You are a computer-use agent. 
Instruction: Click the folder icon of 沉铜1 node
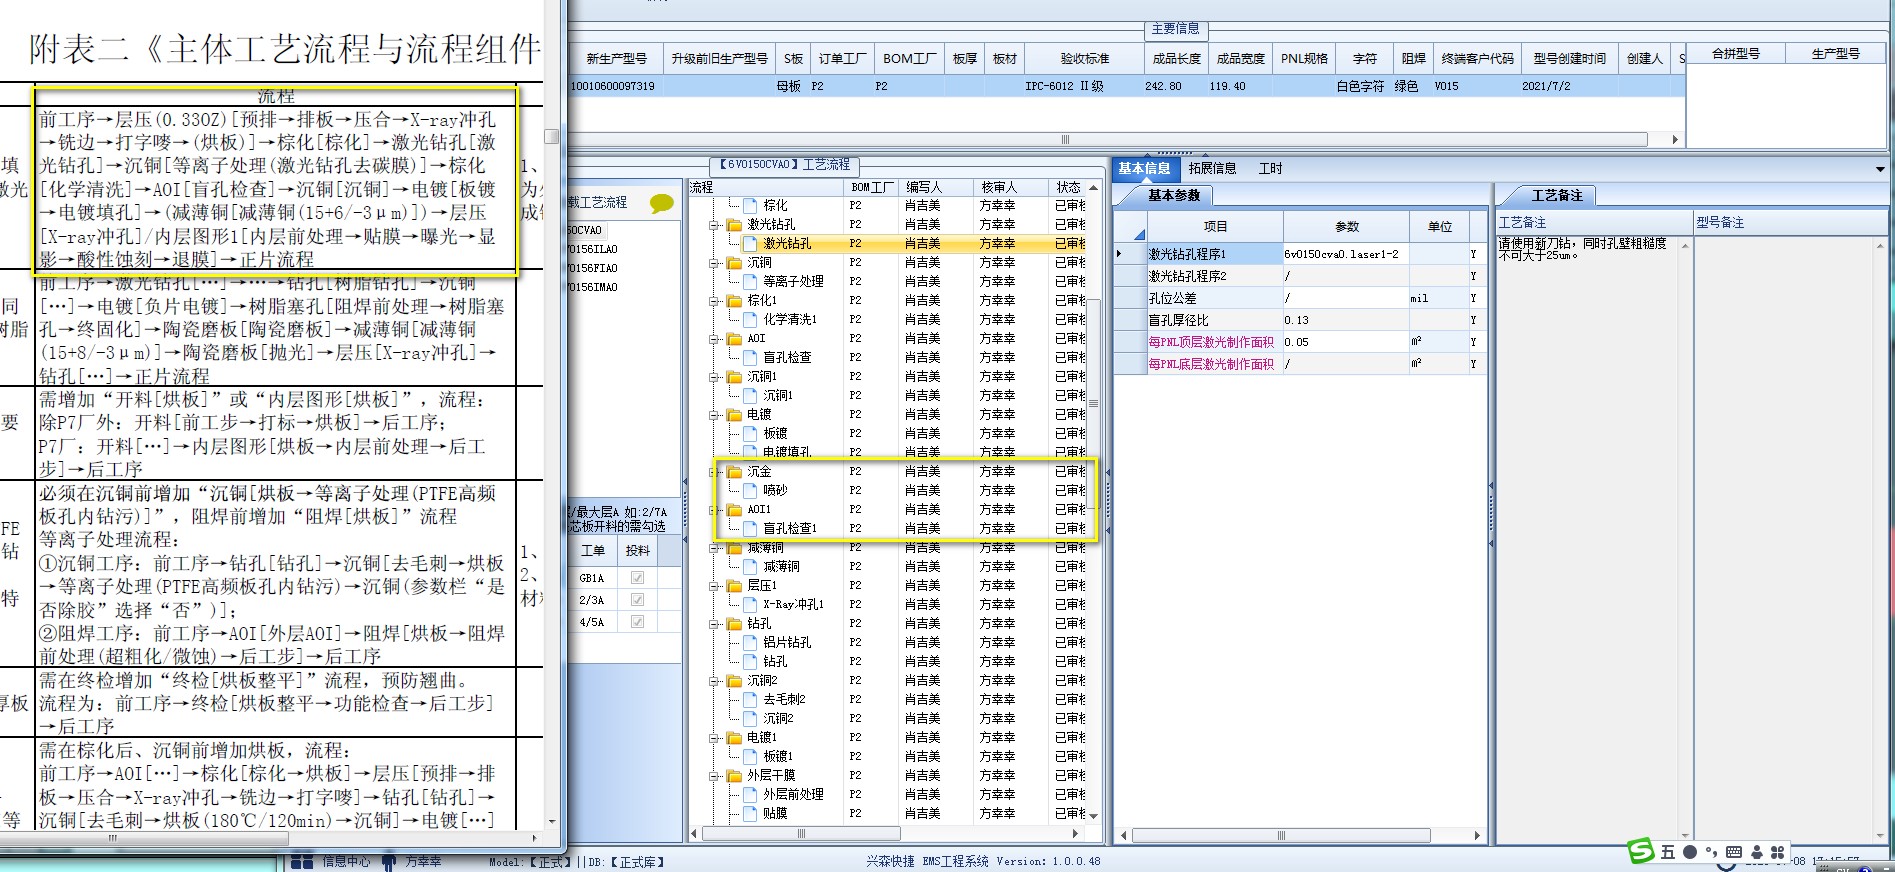pyautogui.click(x=735, y=377)
